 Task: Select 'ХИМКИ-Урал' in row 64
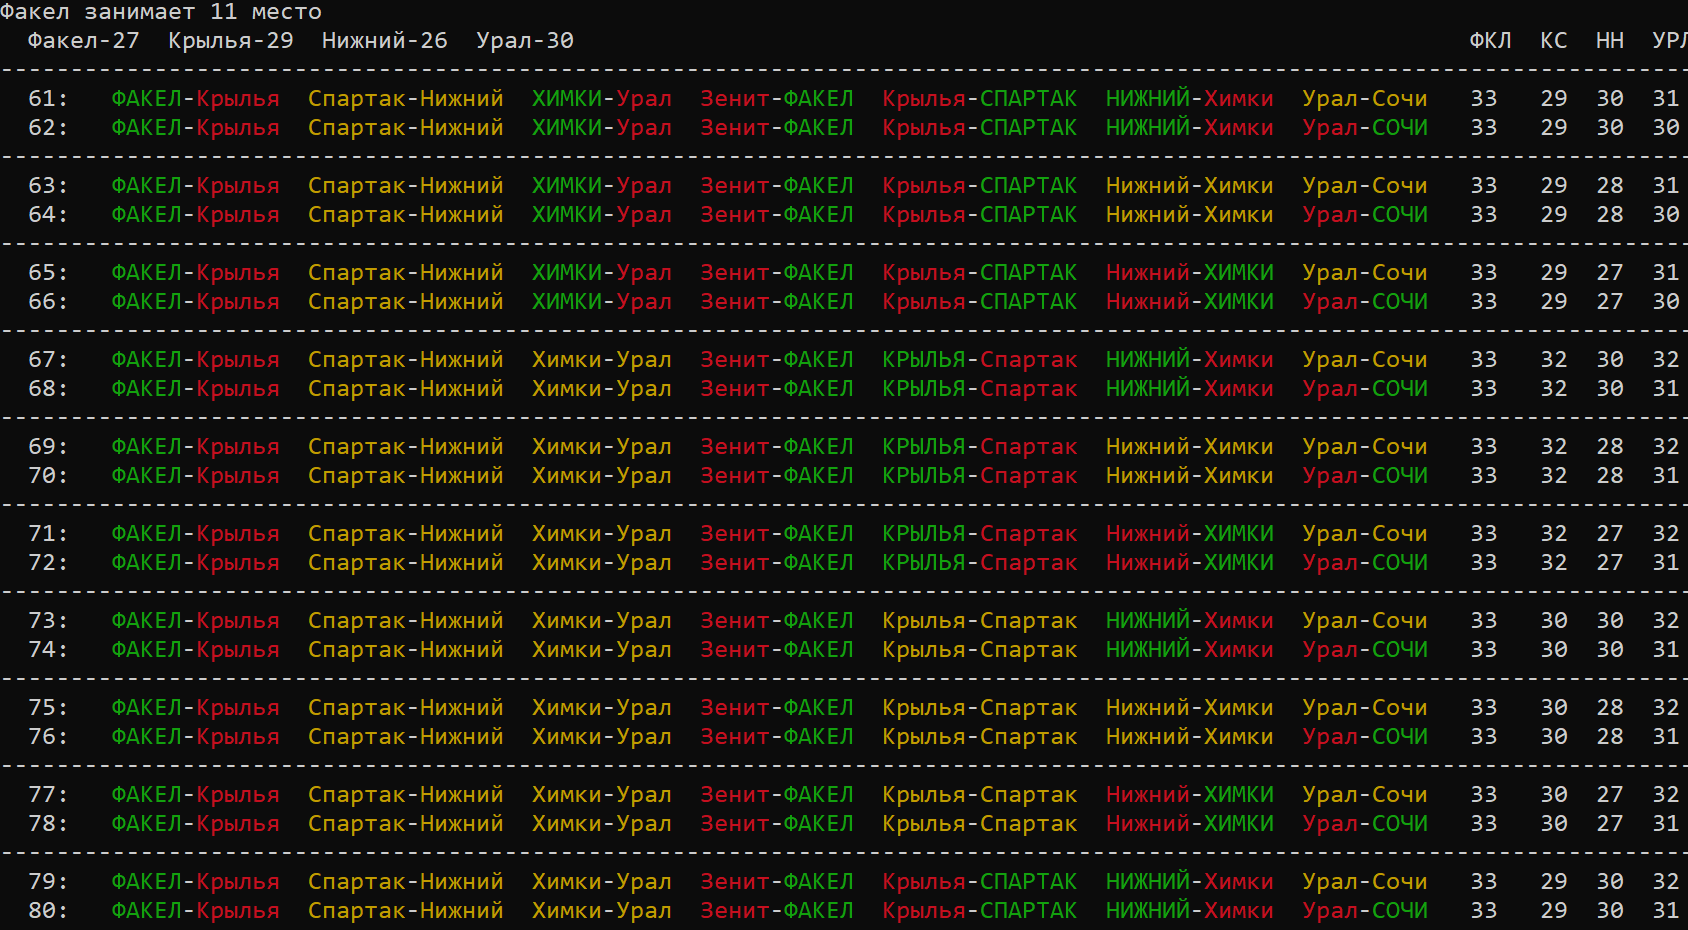[x=602, y=215]
